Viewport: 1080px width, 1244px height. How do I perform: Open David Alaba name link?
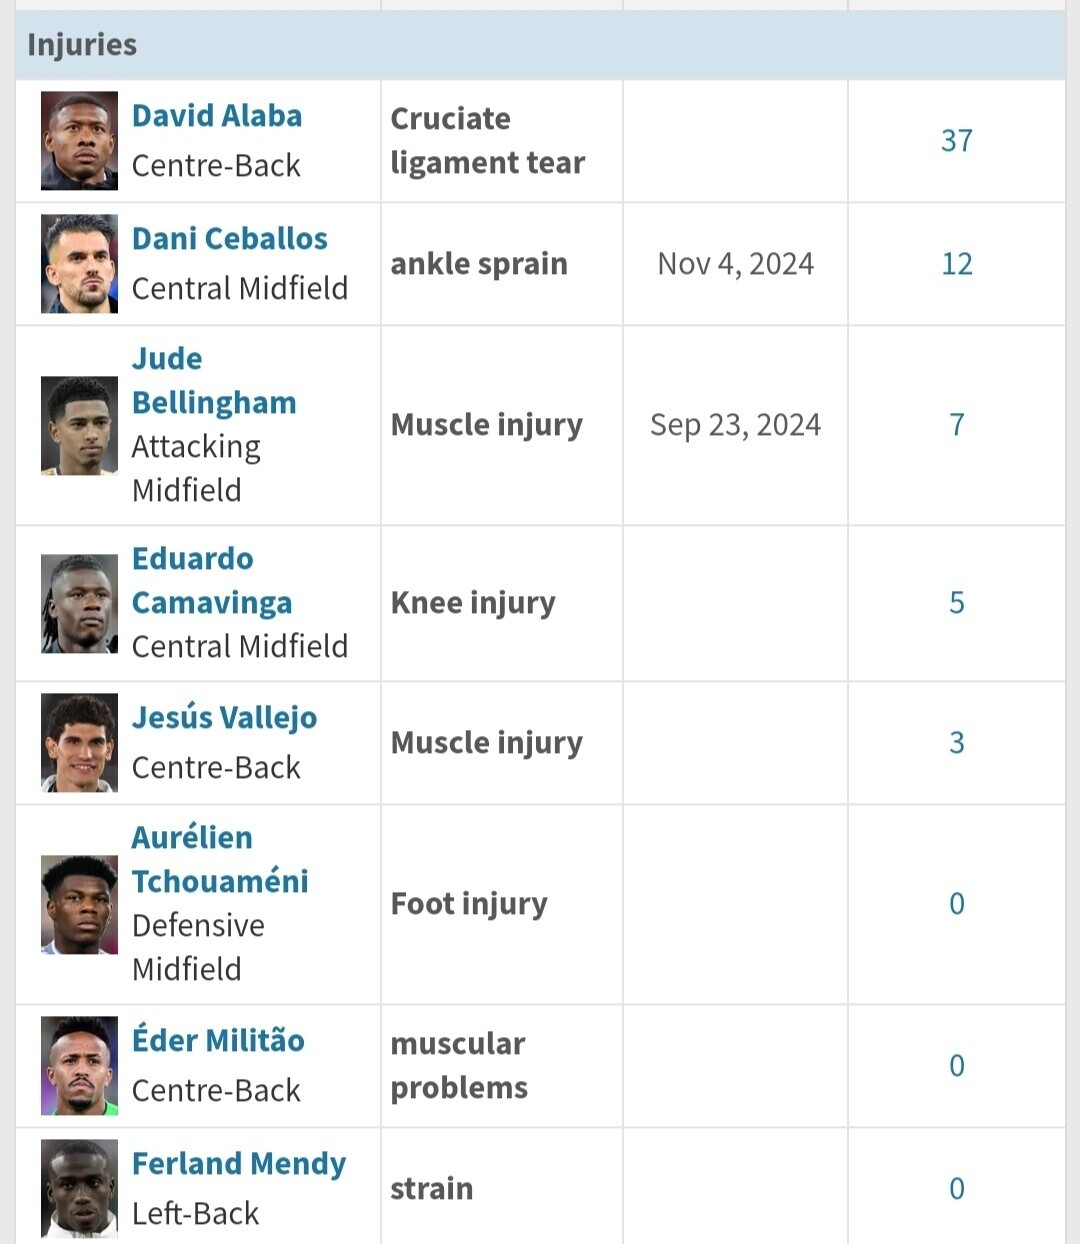[x=217, y=116]
